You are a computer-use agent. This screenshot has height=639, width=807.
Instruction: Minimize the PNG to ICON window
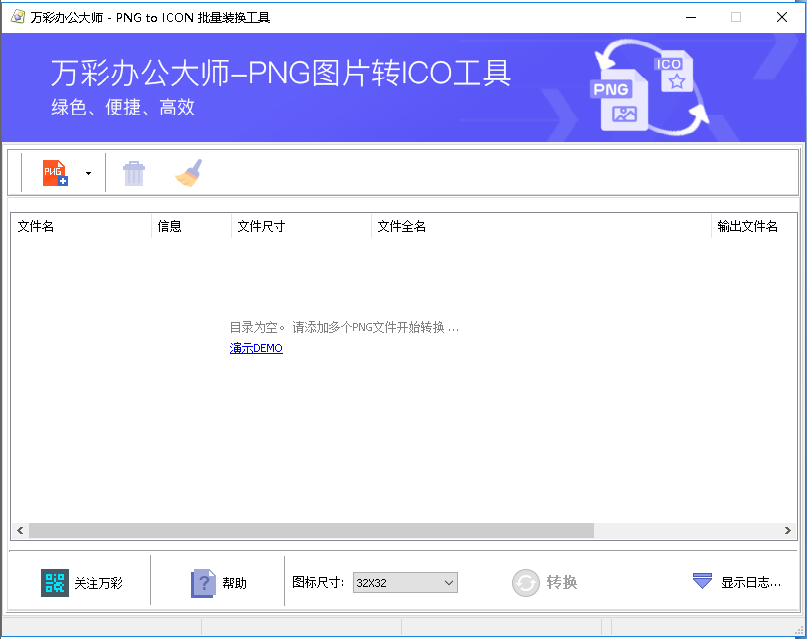point(689,17)
